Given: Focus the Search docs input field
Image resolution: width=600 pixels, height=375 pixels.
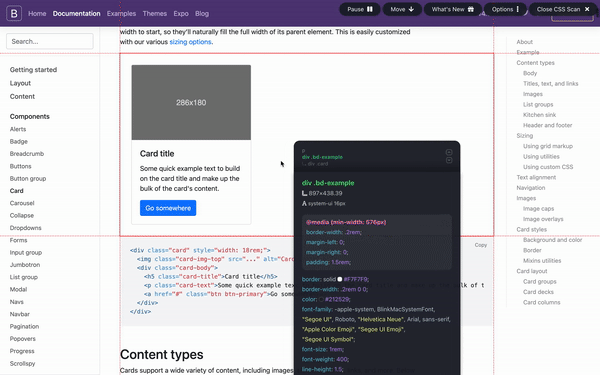Looking at the screenshot, I should (x=50, y=41).
